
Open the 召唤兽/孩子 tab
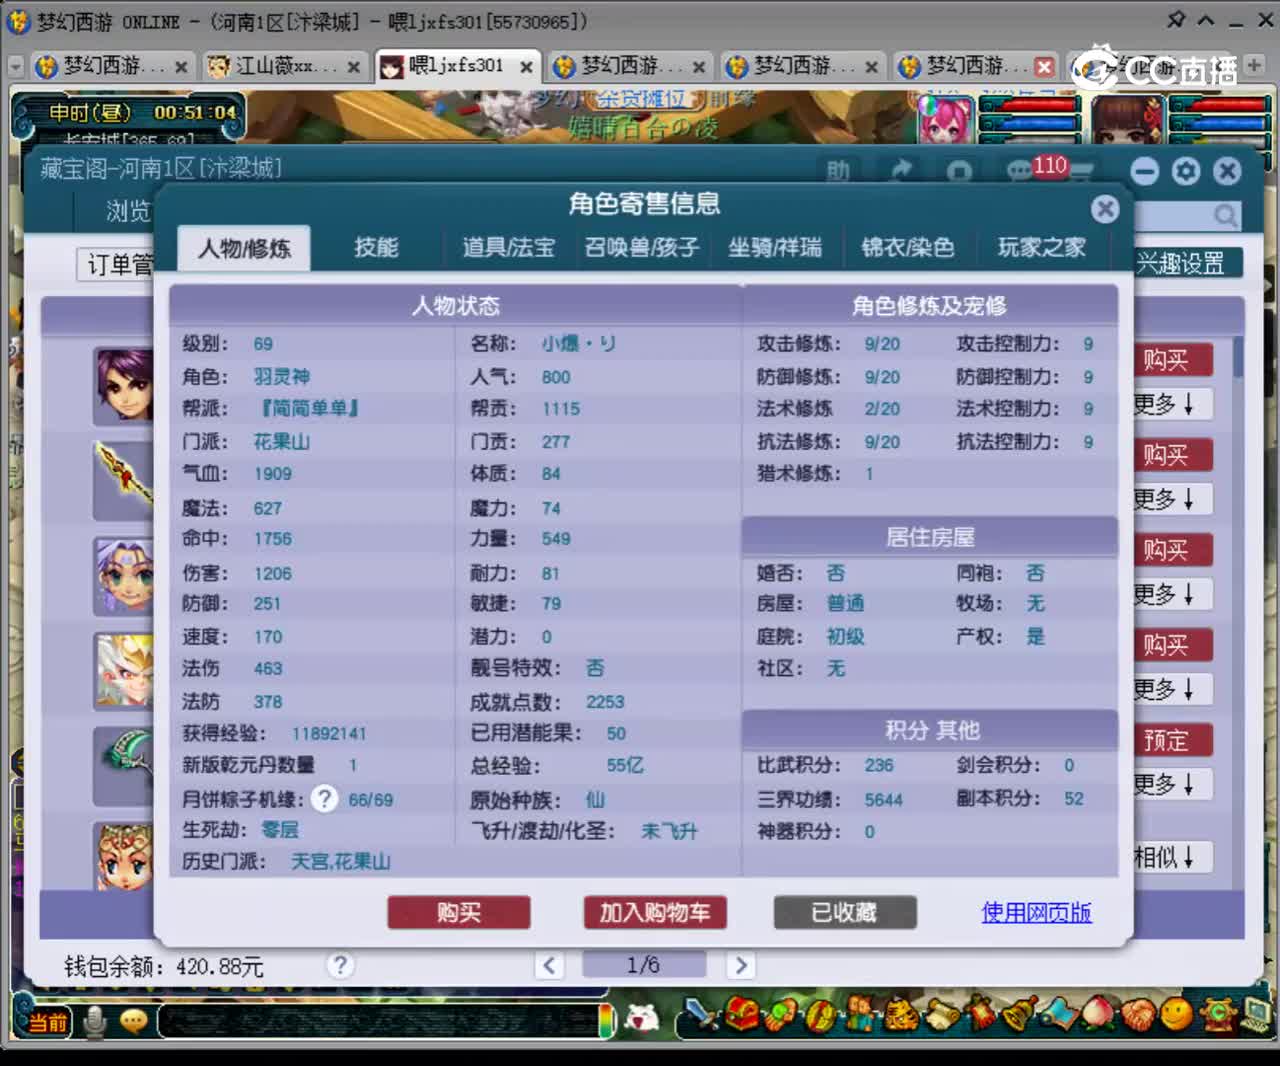coord(642,248)
